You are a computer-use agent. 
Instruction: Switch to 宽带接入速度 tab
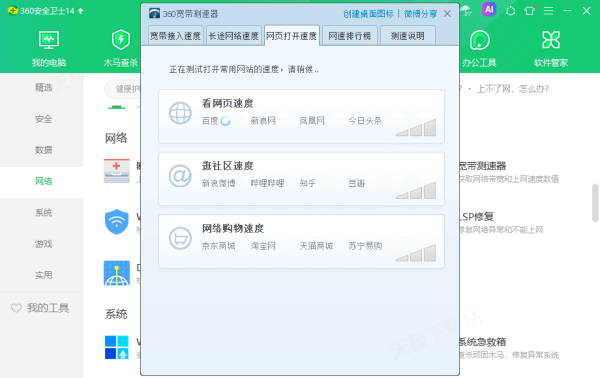176,36
